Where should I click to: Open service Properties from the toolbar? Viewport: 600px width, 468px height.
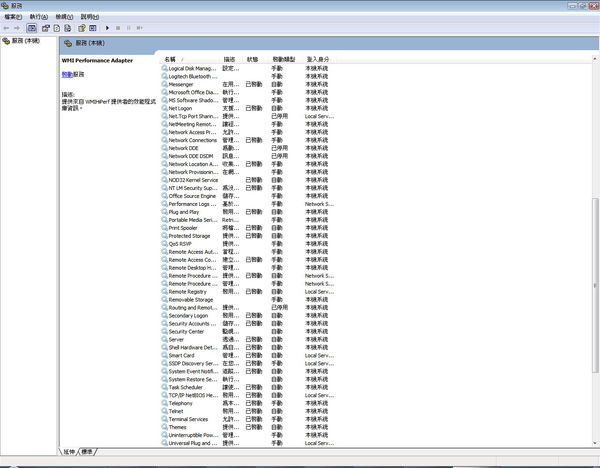(46, 28)
